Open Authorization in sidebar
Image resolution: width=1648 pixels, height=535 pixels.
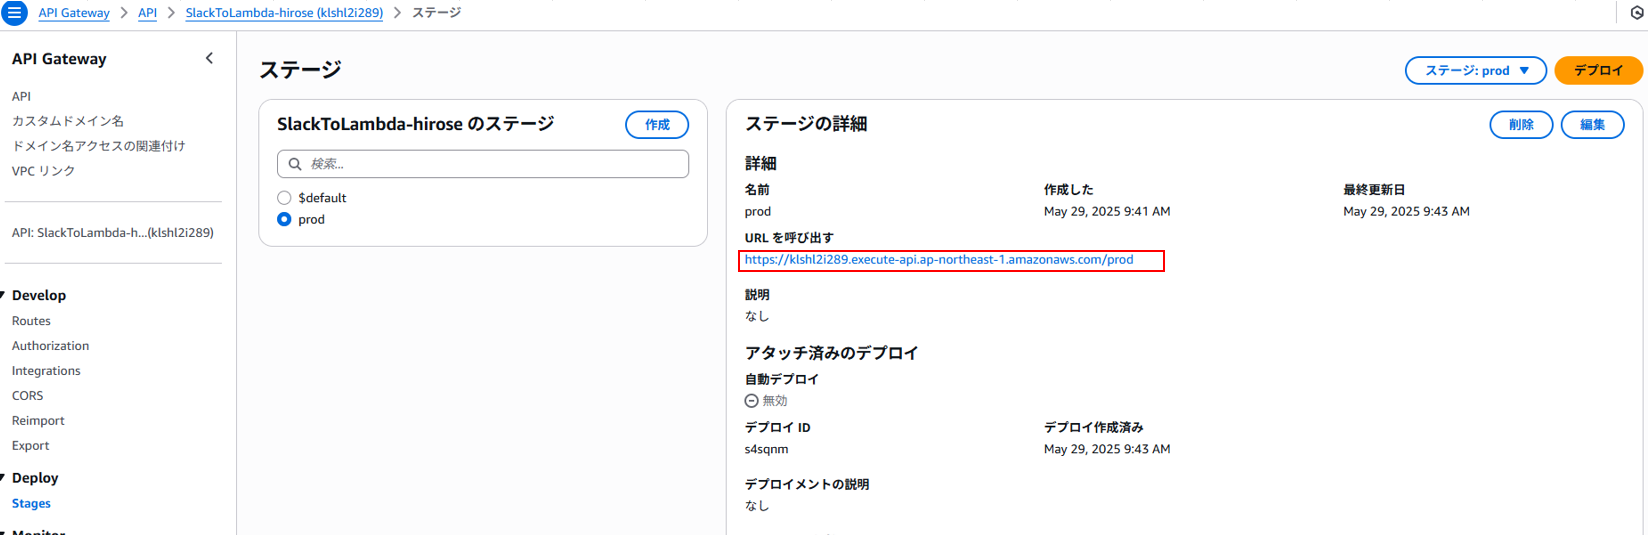[50, 346]
